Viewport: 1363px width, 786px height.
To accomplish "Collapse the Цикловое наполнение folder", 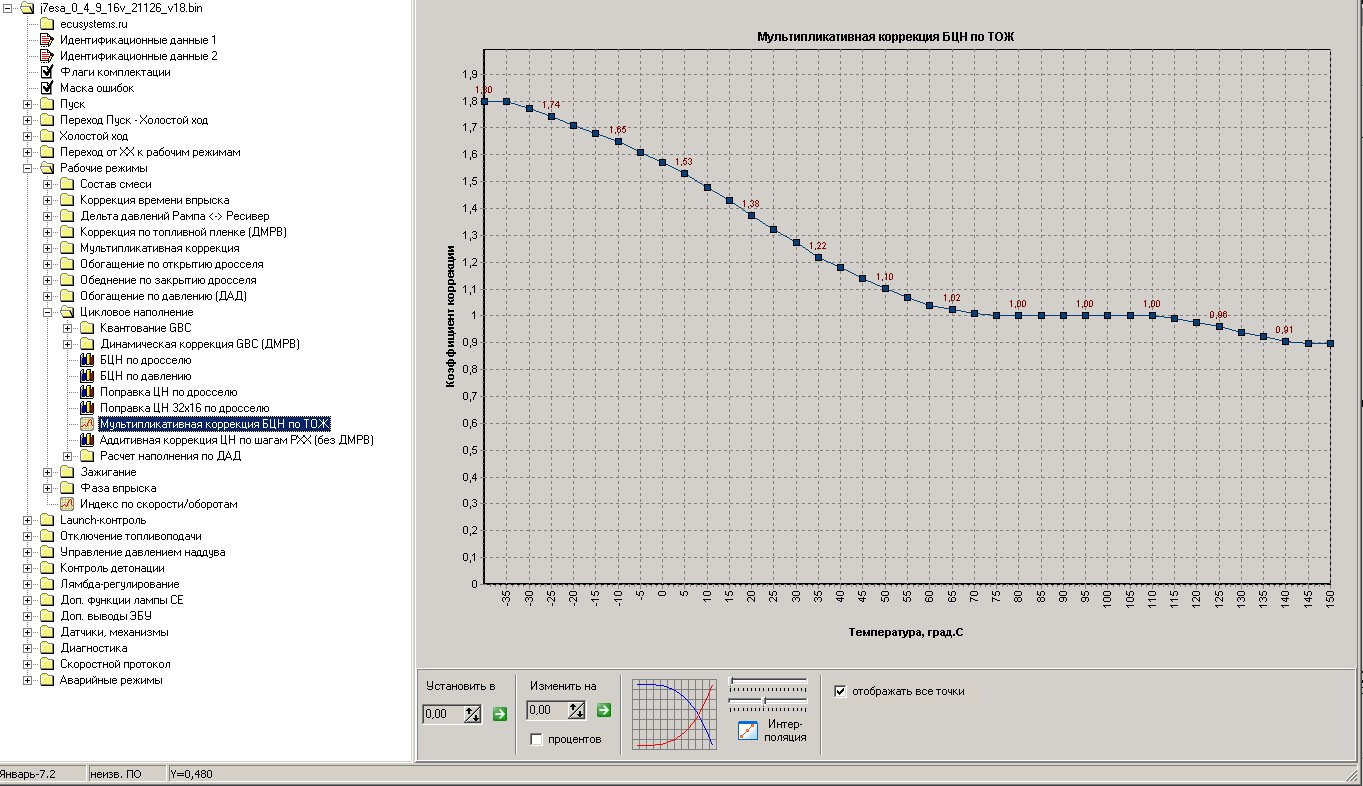I will (x=48, y=312).
